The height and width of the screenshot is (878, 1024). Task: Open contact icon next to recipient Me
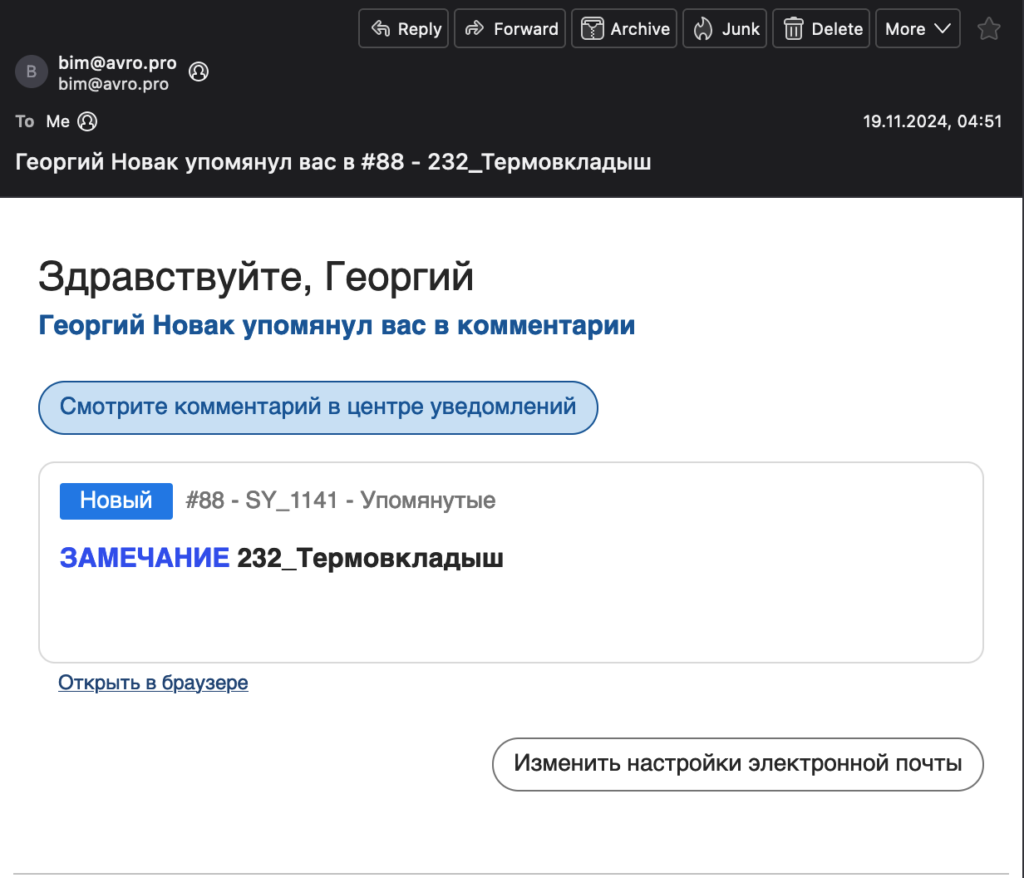click(x=88, y=122)
